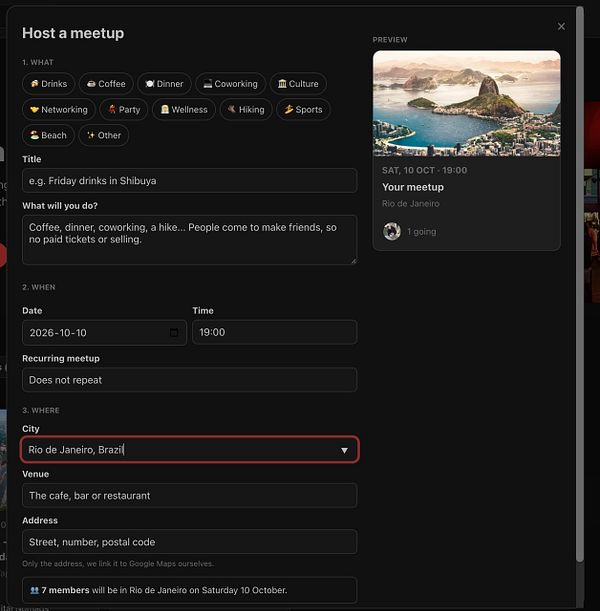The height and width of the screenshot is (611, 600).
Task: Select the Coffee category chip
Action: pyautogui.click(x=106, y=84)
